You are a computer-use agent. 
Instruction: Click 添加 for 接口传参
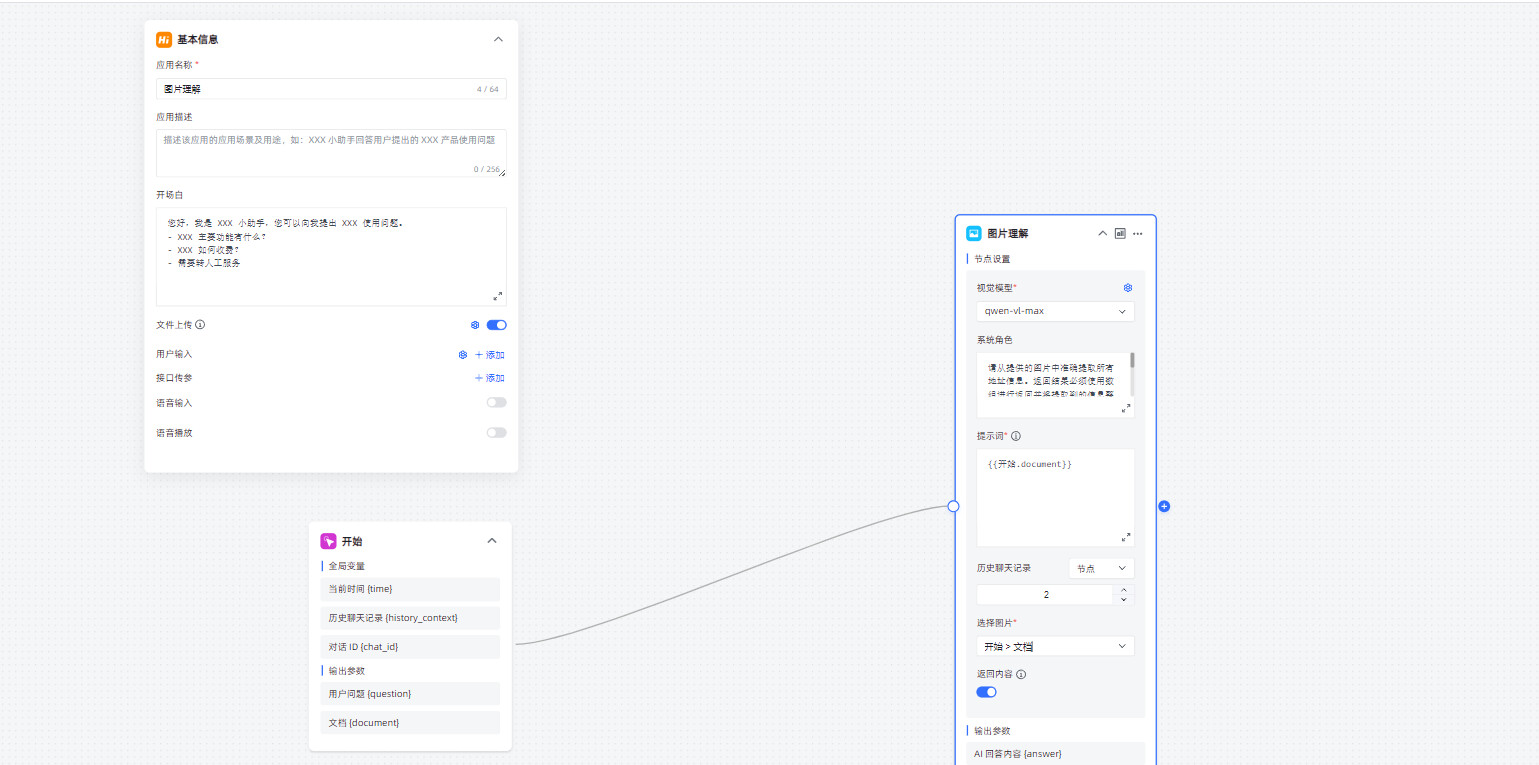coord(489,378)
